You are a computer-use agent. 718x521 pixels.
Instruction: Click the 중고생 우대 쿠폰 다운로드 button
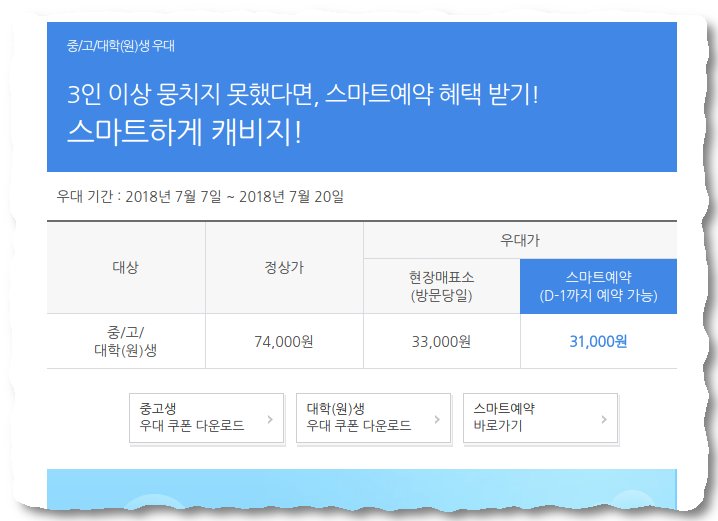pyautogui.click(x=207, y=418)
